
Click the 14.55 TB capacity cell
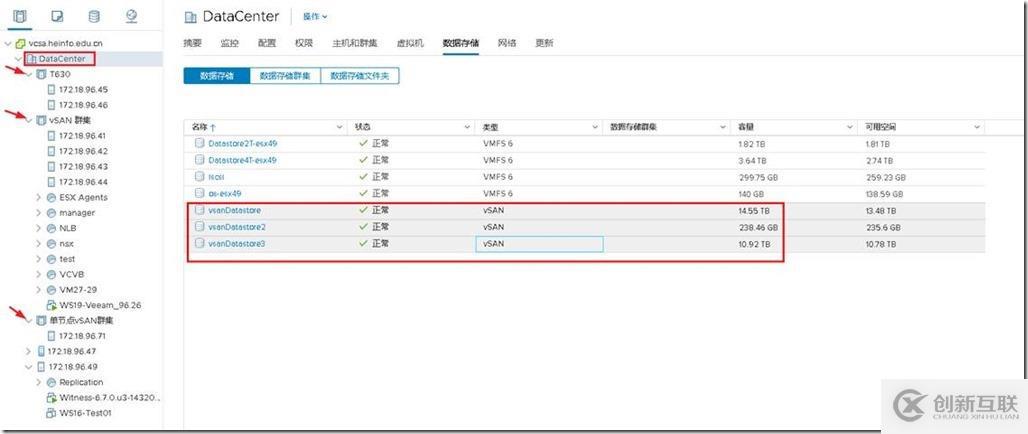(754, 210)
